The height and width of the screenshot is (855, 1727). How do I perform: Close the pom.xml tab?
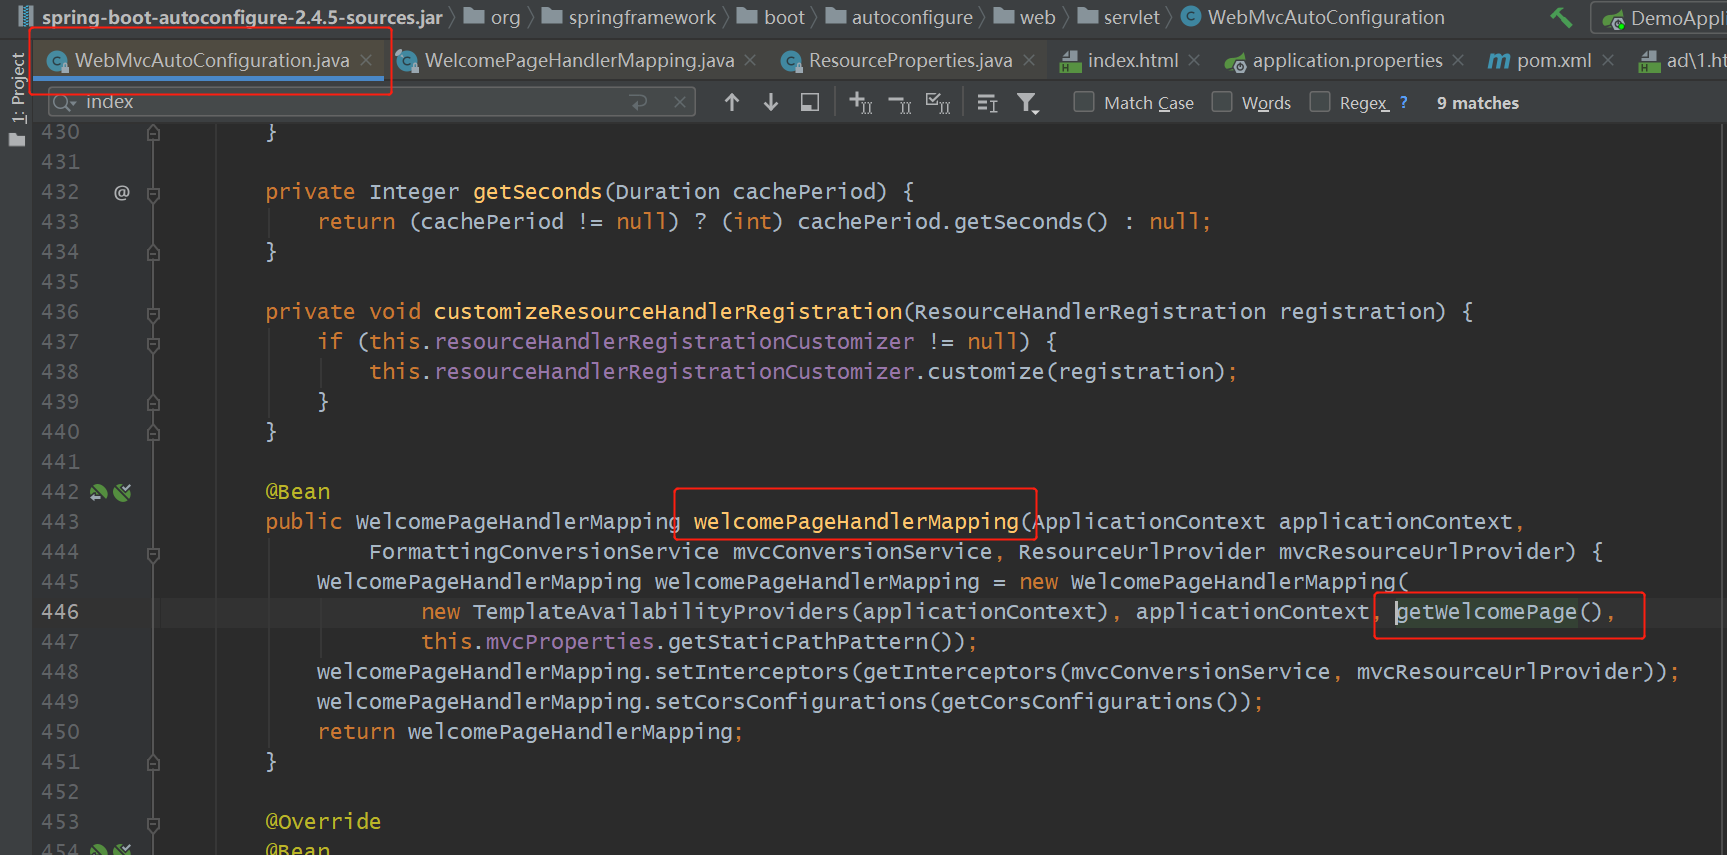point(1608,60)
